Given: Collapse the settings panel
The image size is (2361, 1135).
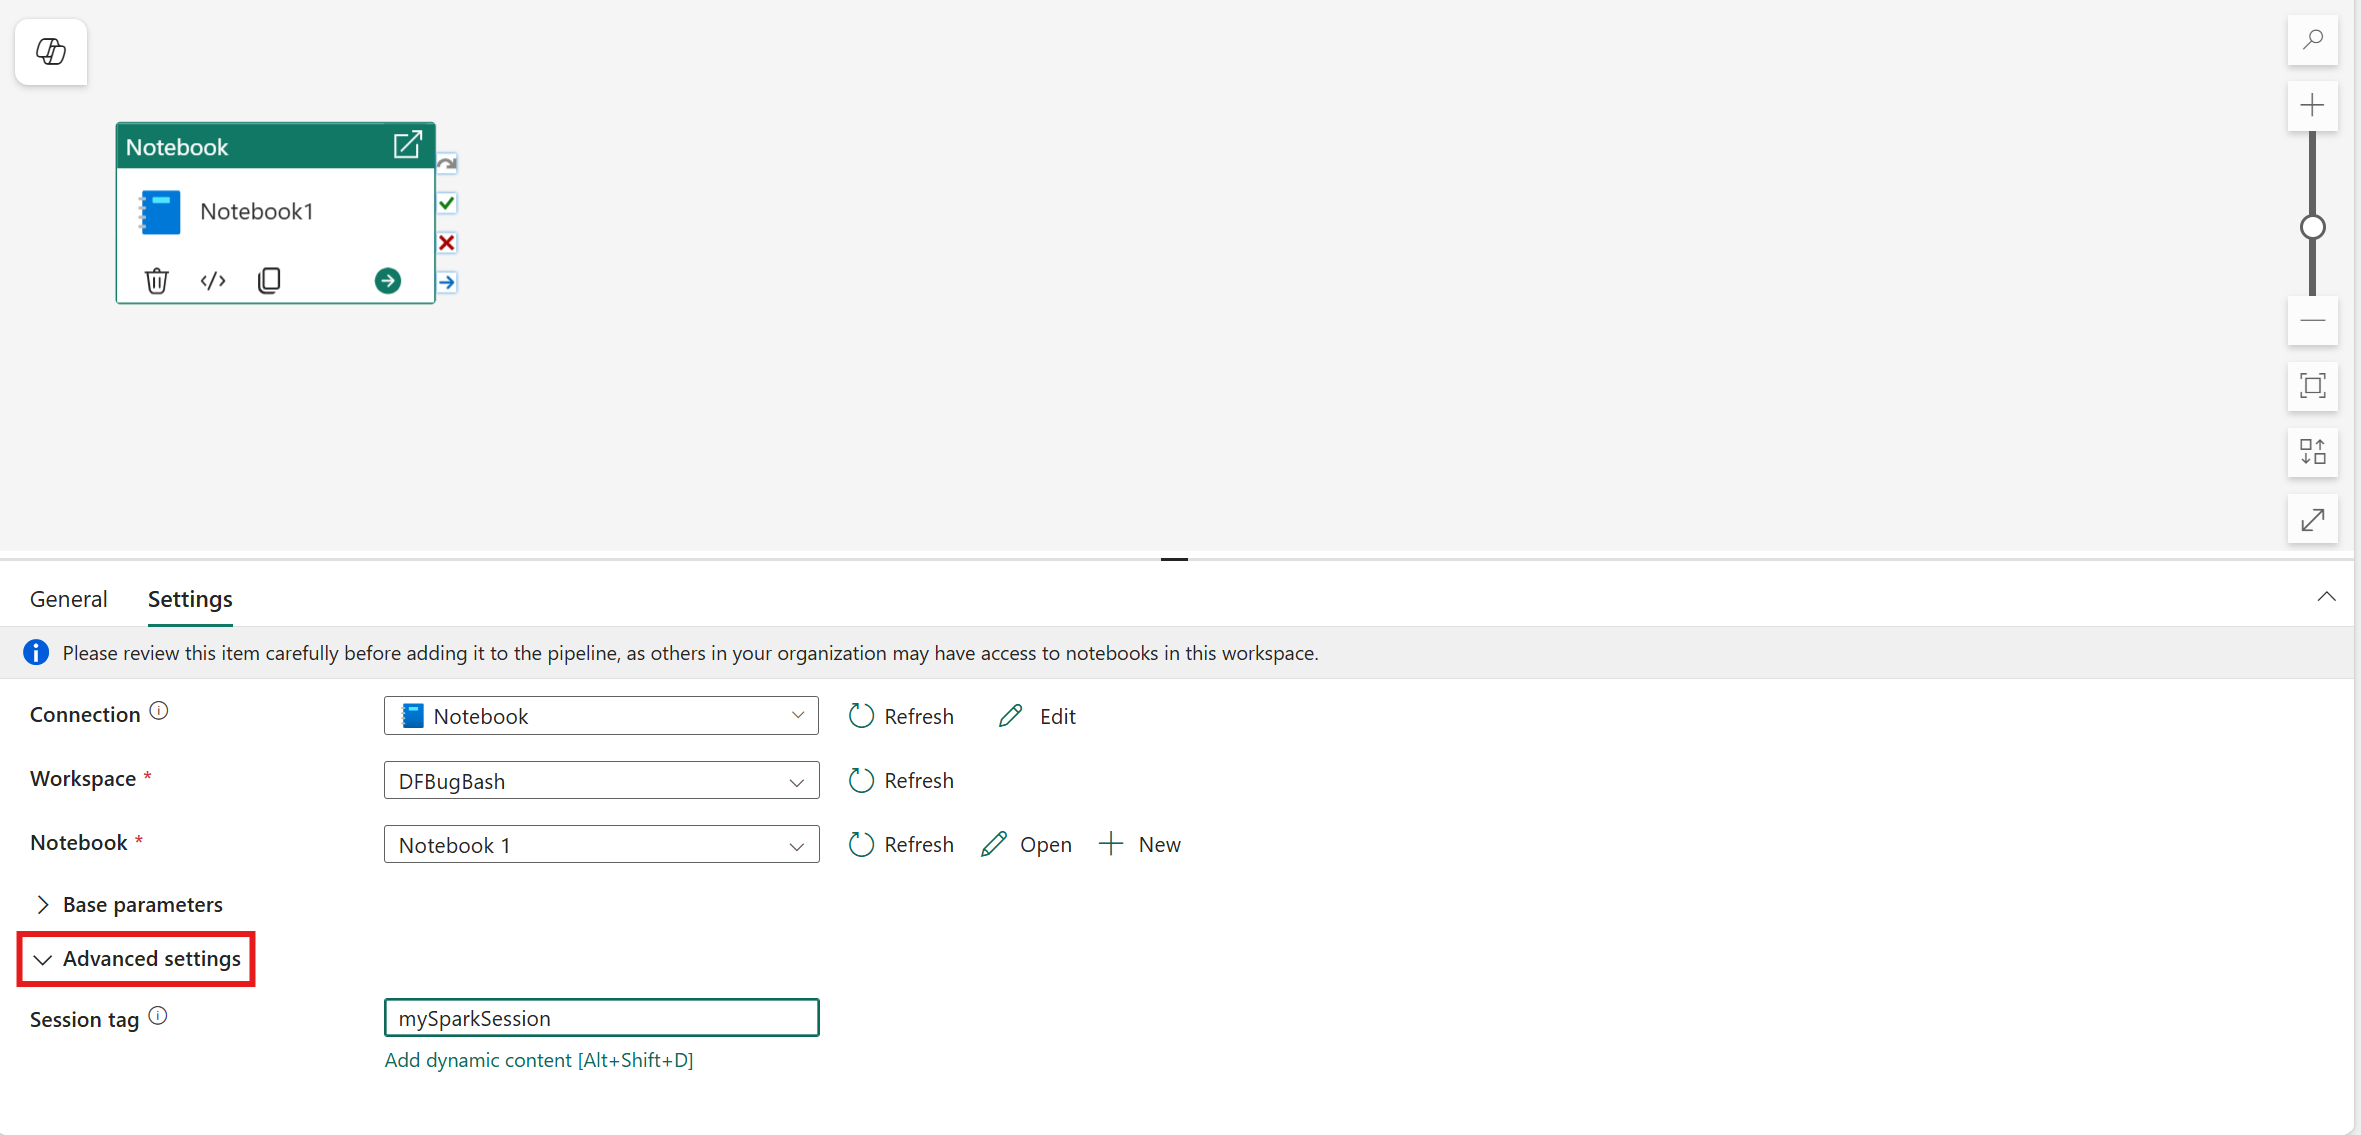Looking at the screenshot, I should coord(2326,596).
